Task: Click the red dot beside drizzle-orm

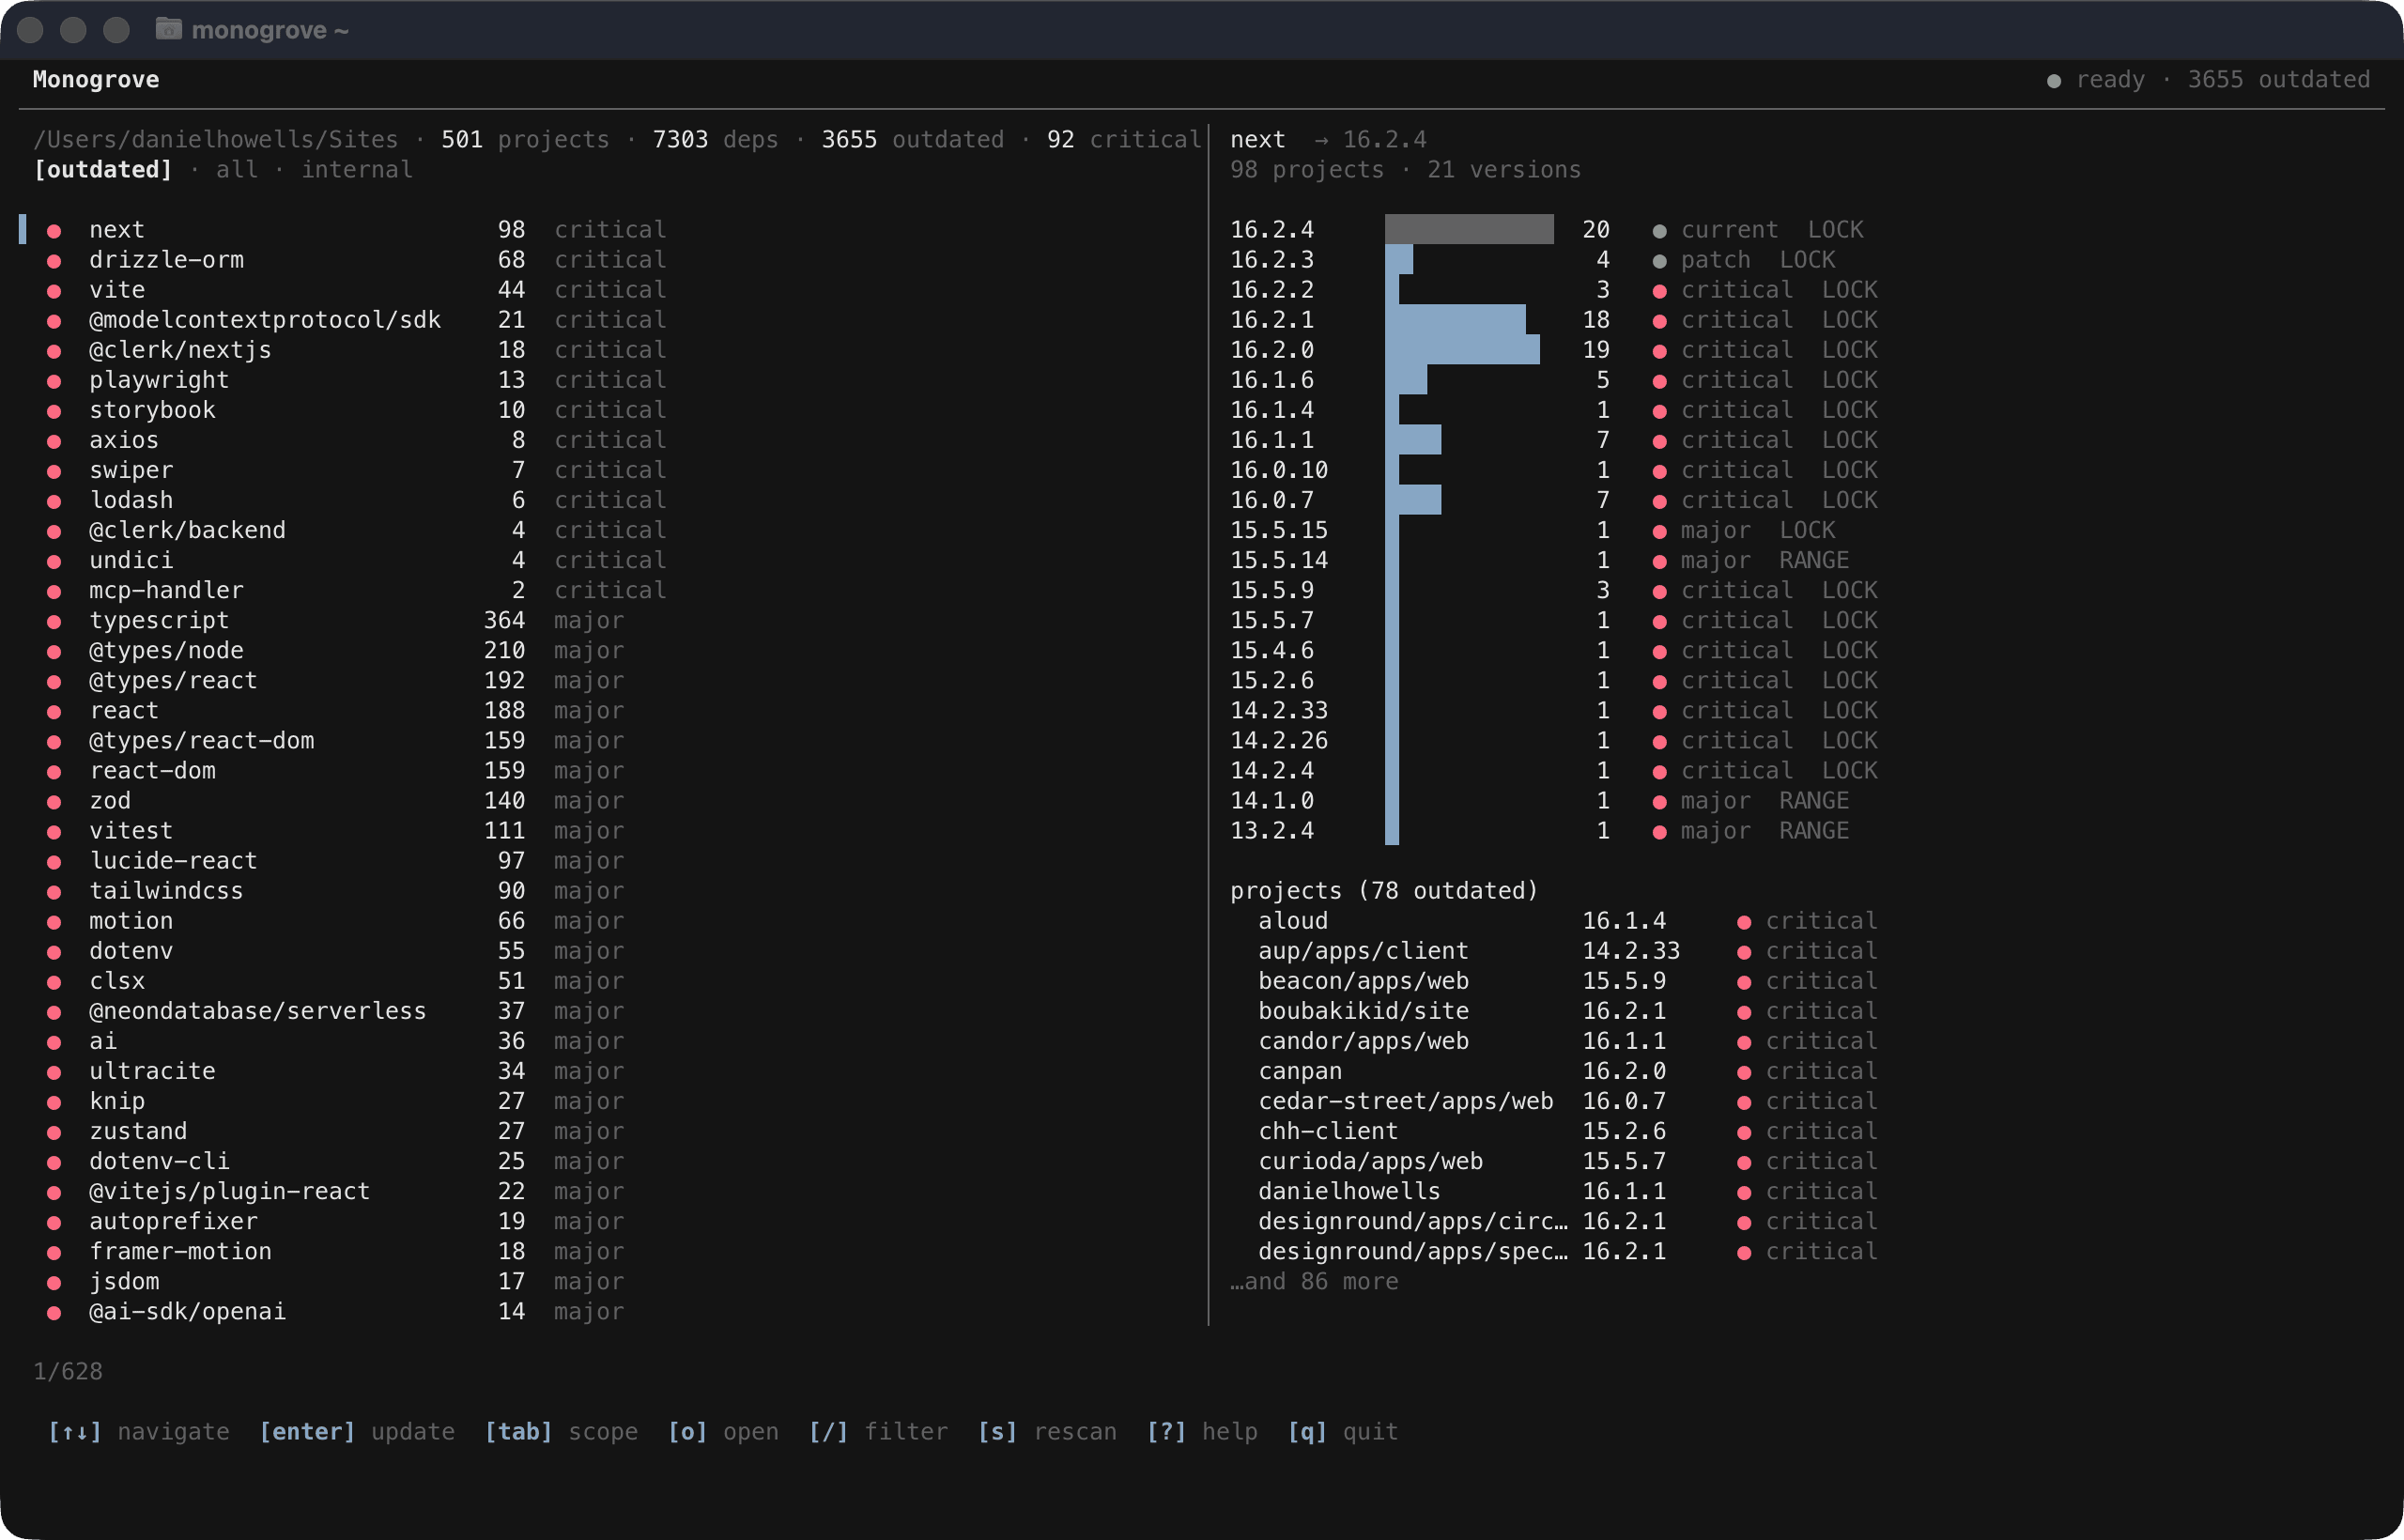Action: coord(54,261)
